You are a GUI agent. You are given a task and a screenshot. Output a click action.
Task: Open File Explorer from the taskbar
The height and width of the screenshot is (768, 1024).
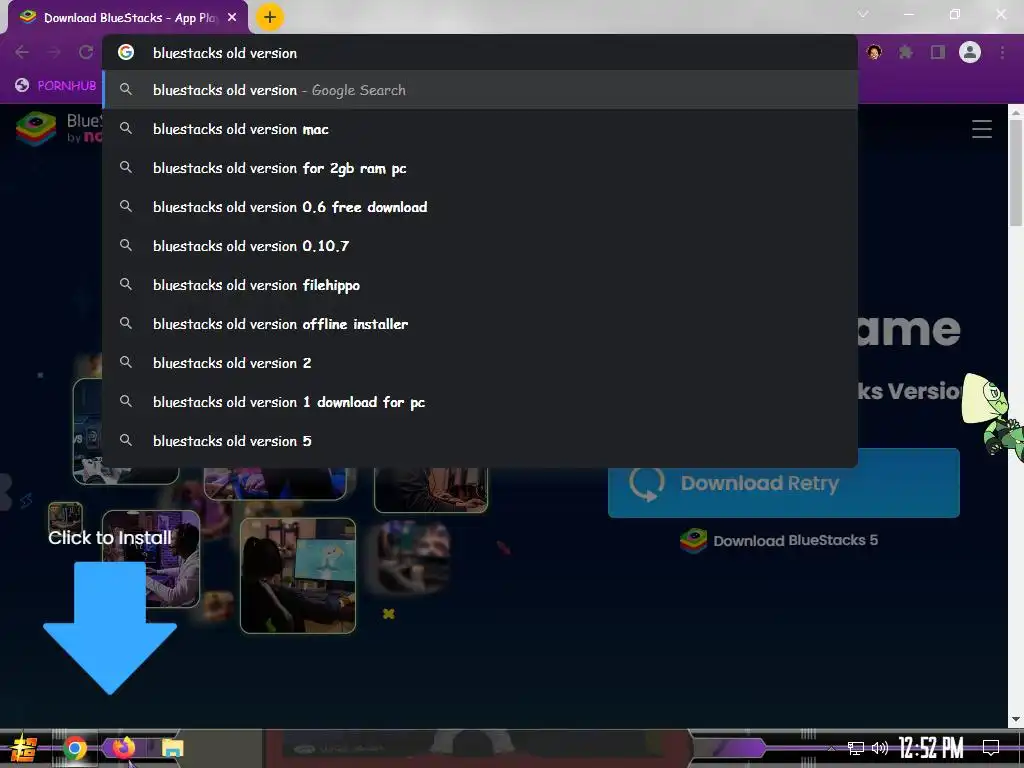pos(172,748)
